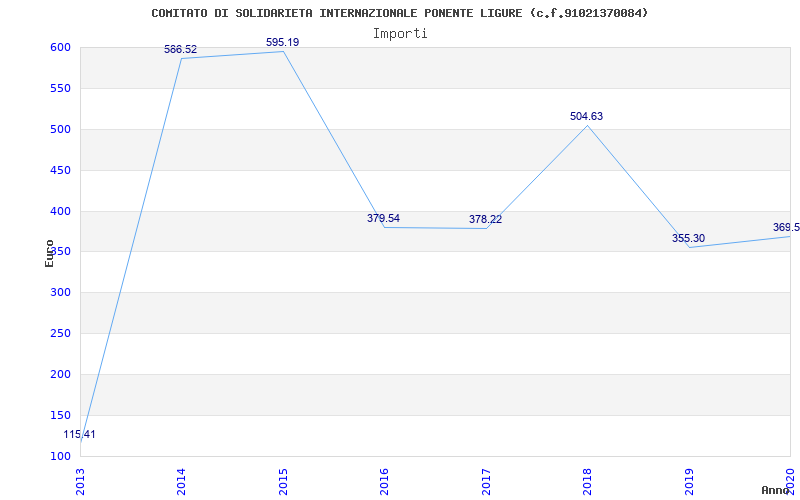
Task: Click the Anno x-axis title
Action: [776, 490]
